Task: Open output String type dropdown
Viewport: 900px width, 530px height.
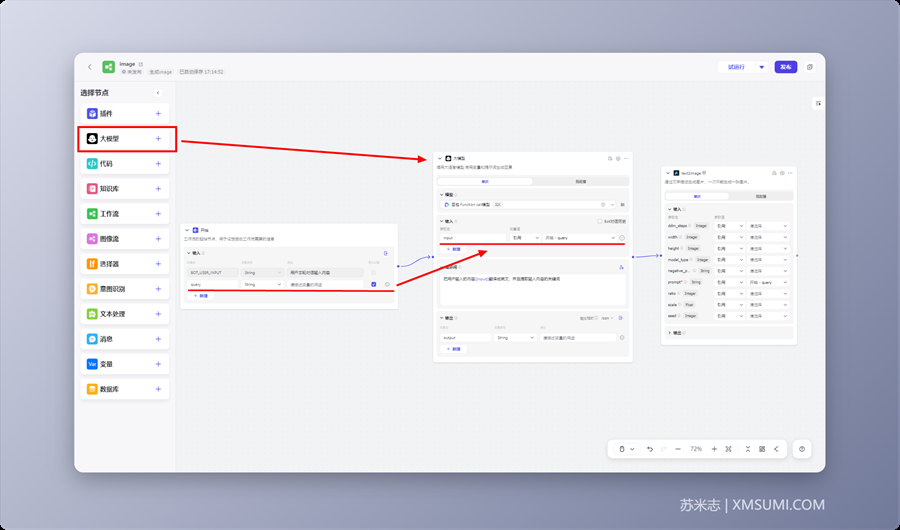Action: point(514,338)
